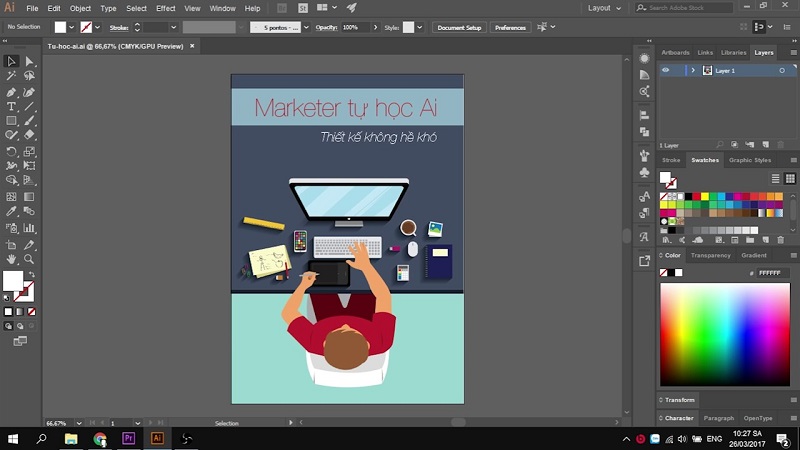Select the Eraser tool
The image size is (800, 450).
tap(29, 135)
